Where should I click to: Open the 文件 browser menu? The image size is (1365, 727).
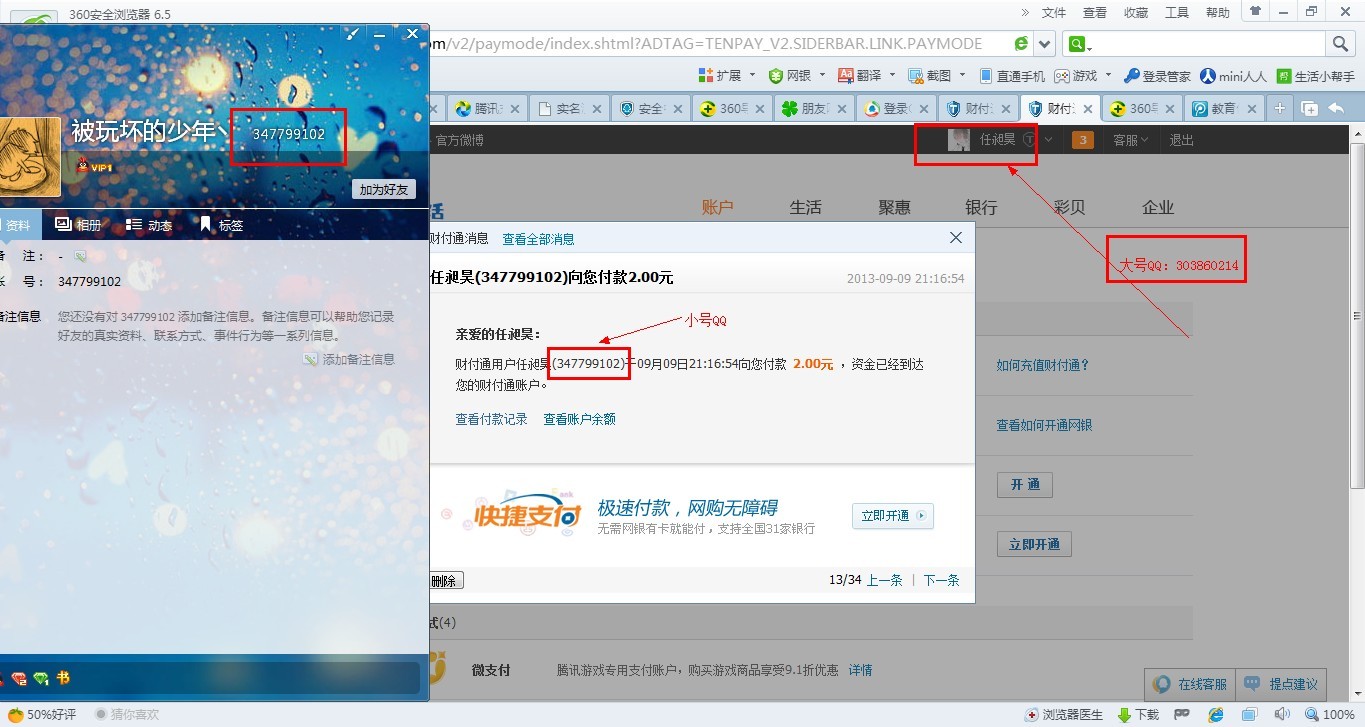1054,13
